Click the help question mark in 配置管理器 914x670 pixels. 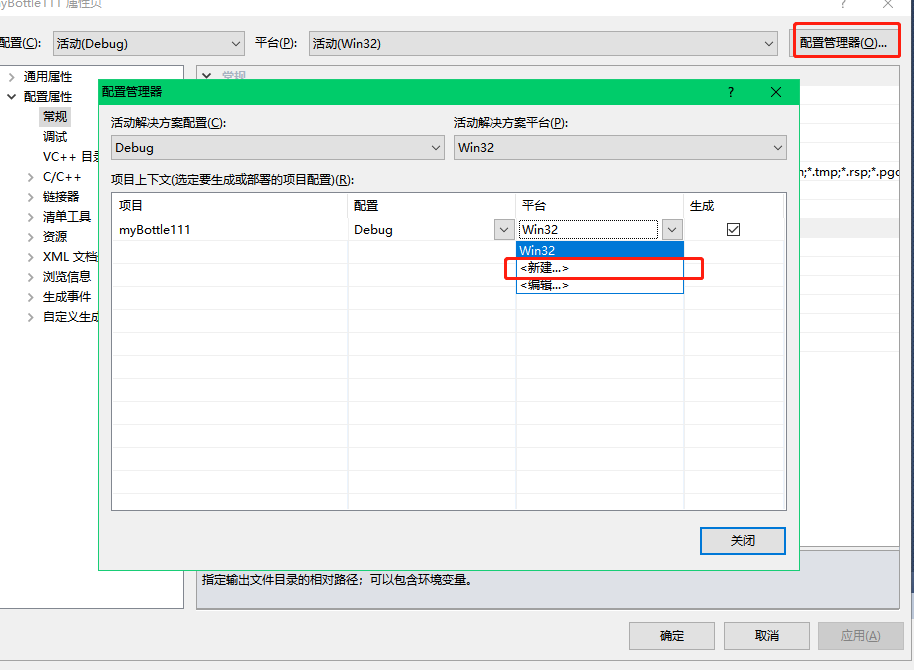[730, 92]
